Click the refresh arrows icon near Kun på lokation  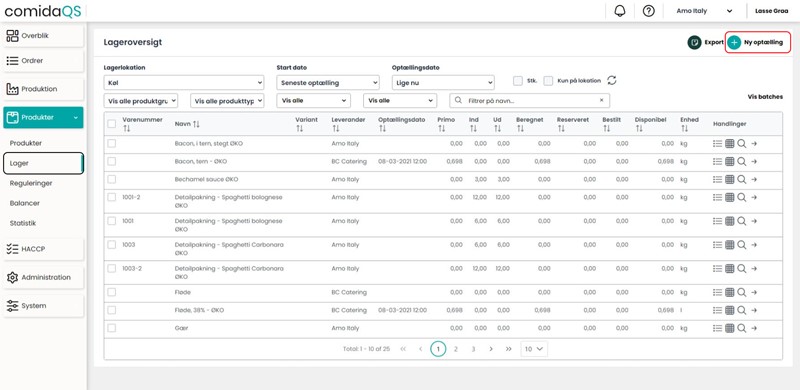[x=612, y=80]
